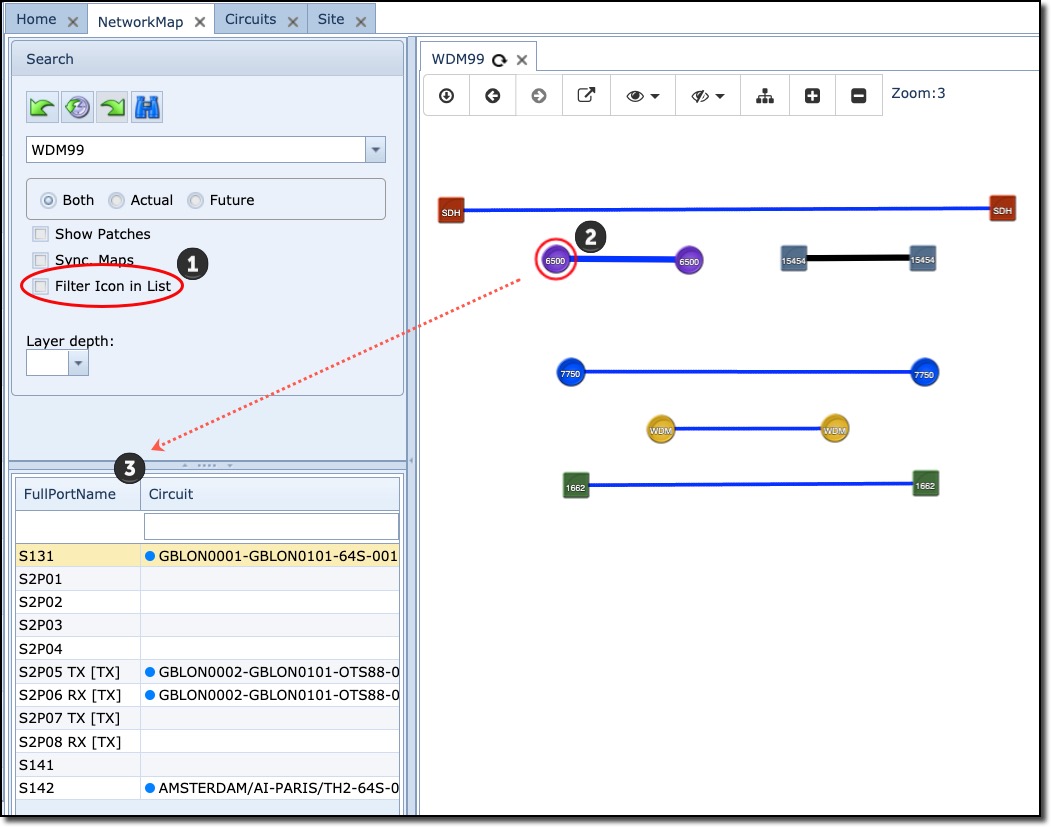The width and height of the screenshot is (1051, 827).
Task: Select the Actual radio button
Action: tap(117, 200)
